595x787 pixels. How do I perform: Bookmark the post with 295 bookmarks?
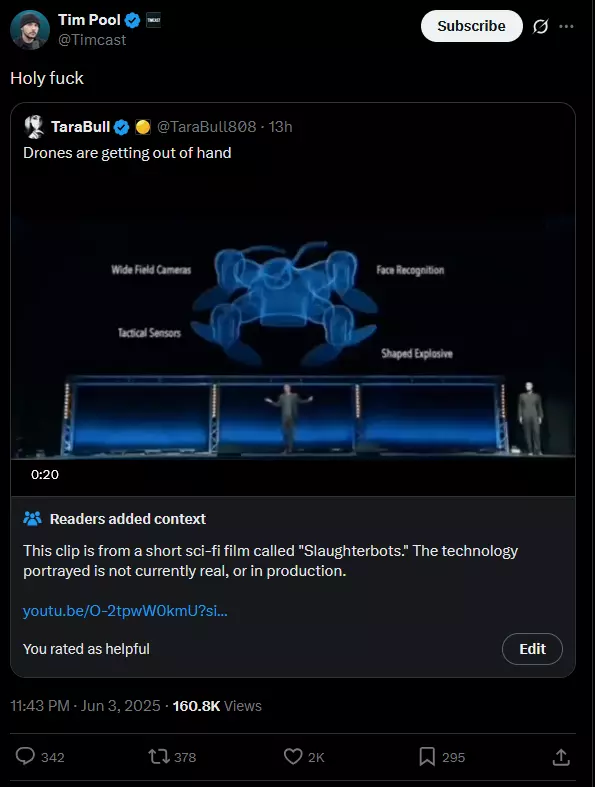427,756
